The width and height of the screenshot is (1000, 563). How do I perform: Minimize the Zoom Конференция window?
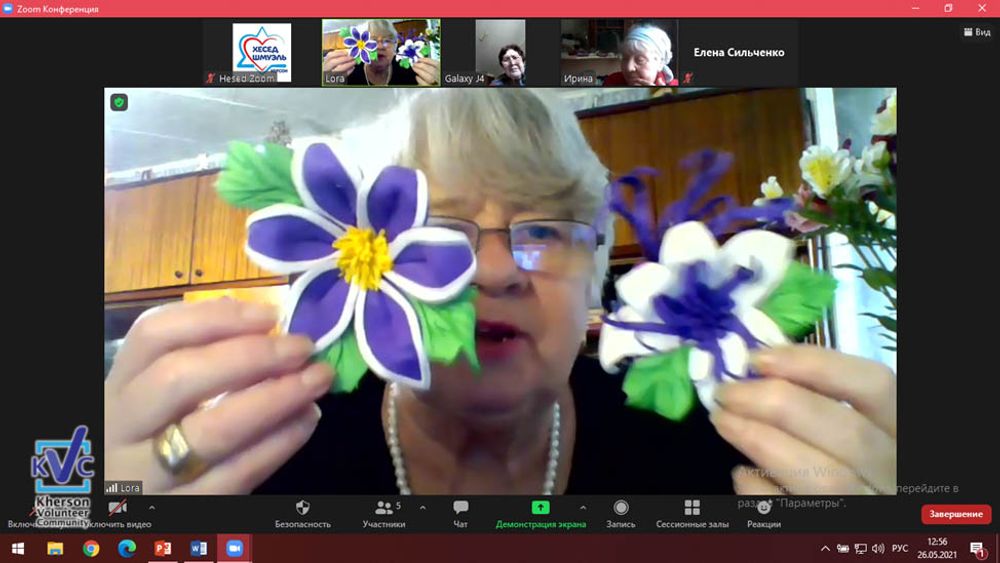click(x=915, y=8)
